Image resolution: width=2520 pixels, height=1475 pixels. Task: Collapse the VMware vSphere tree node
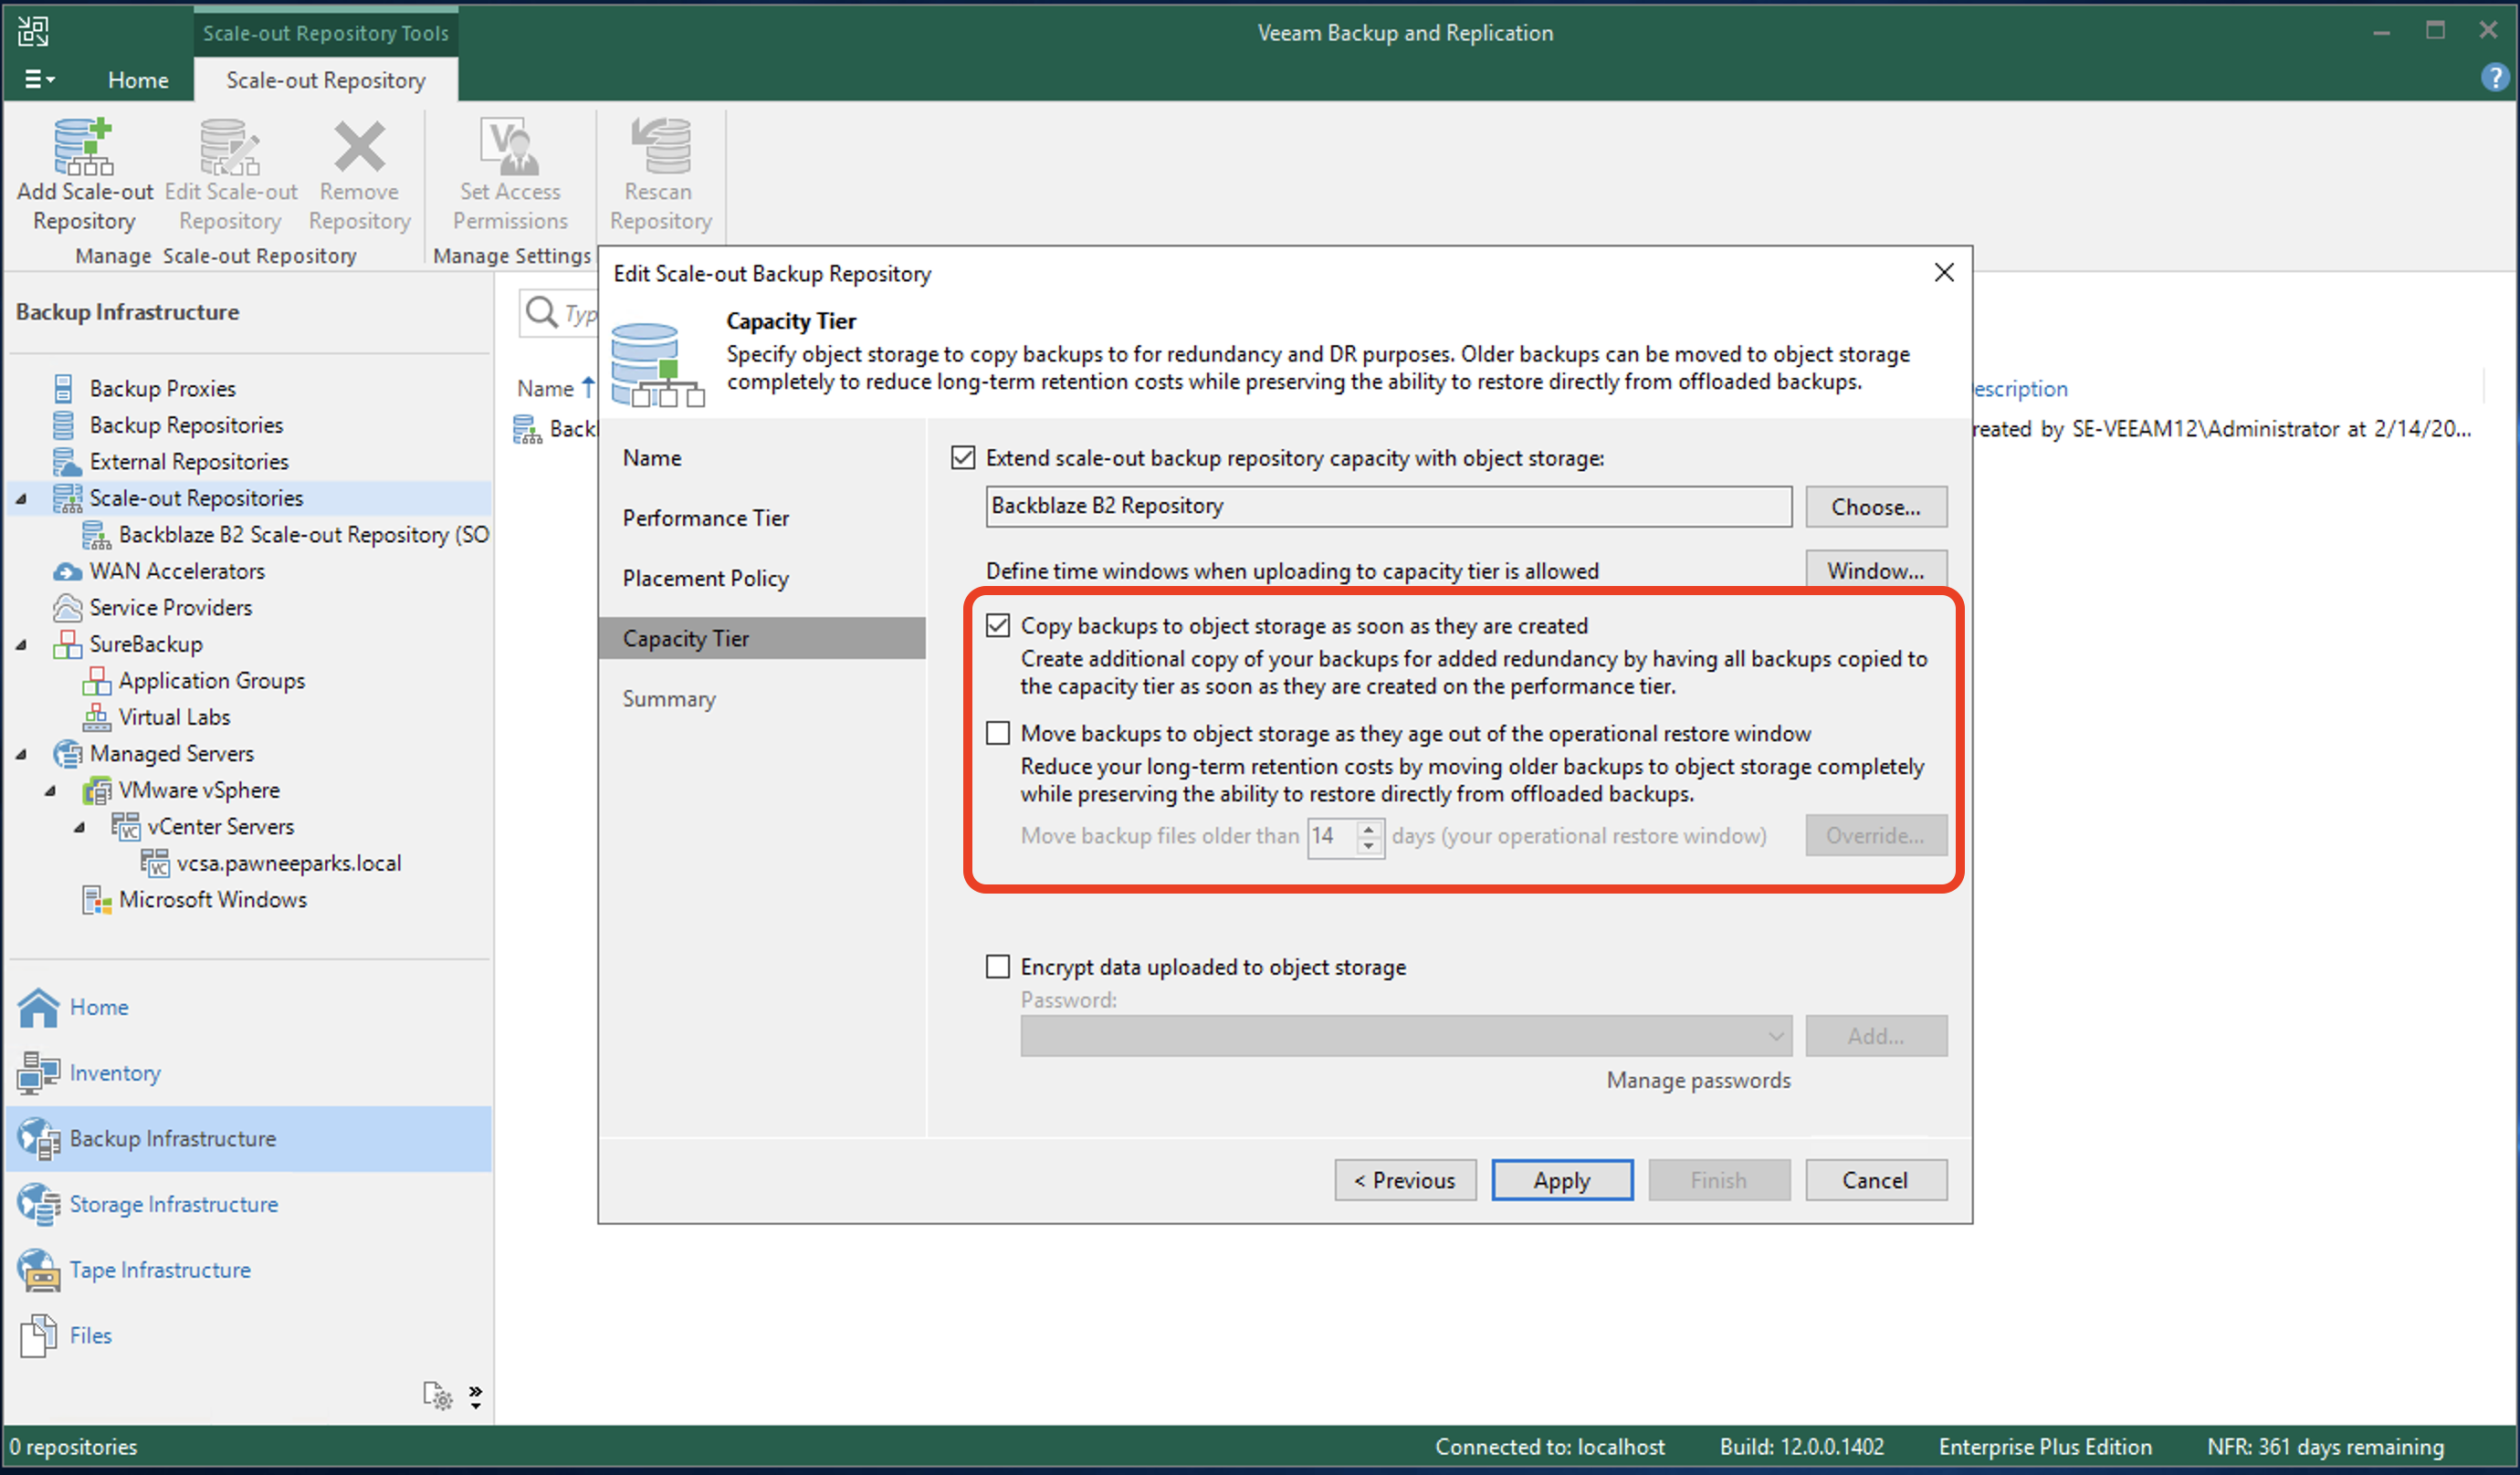tap(50, 791)
